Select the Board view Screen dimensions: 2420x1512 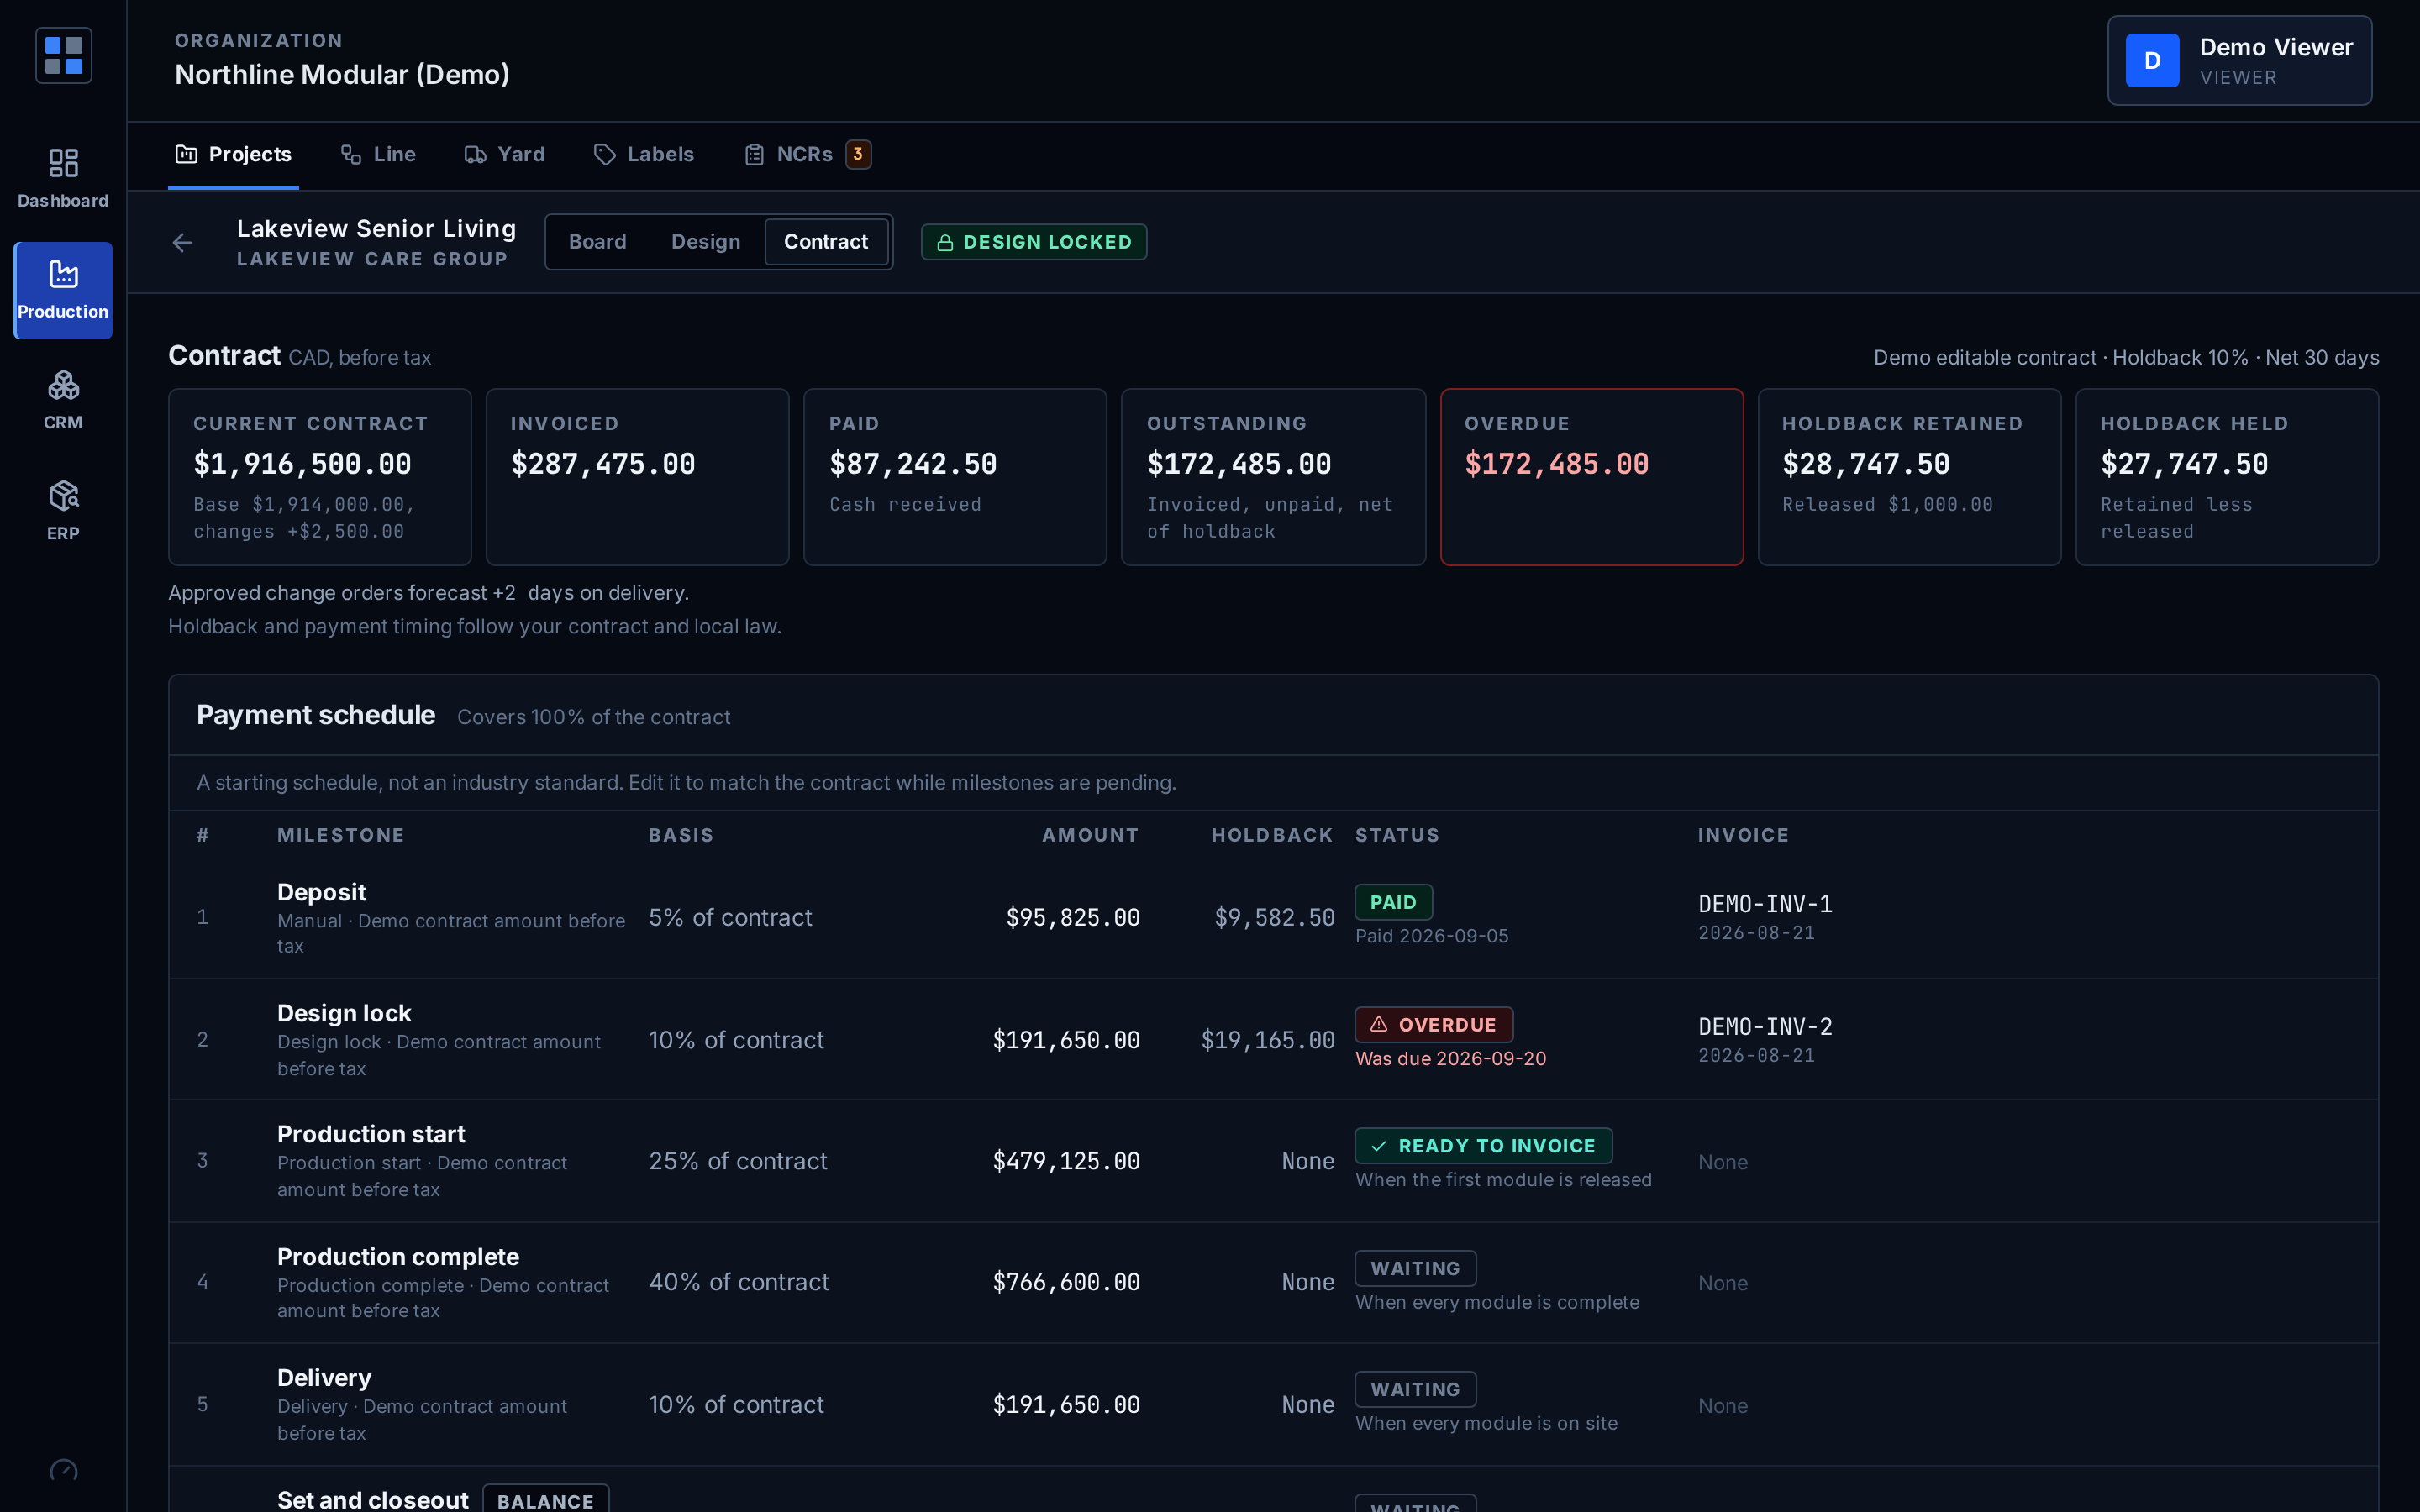pyautogui.click(x=597, y=242)
